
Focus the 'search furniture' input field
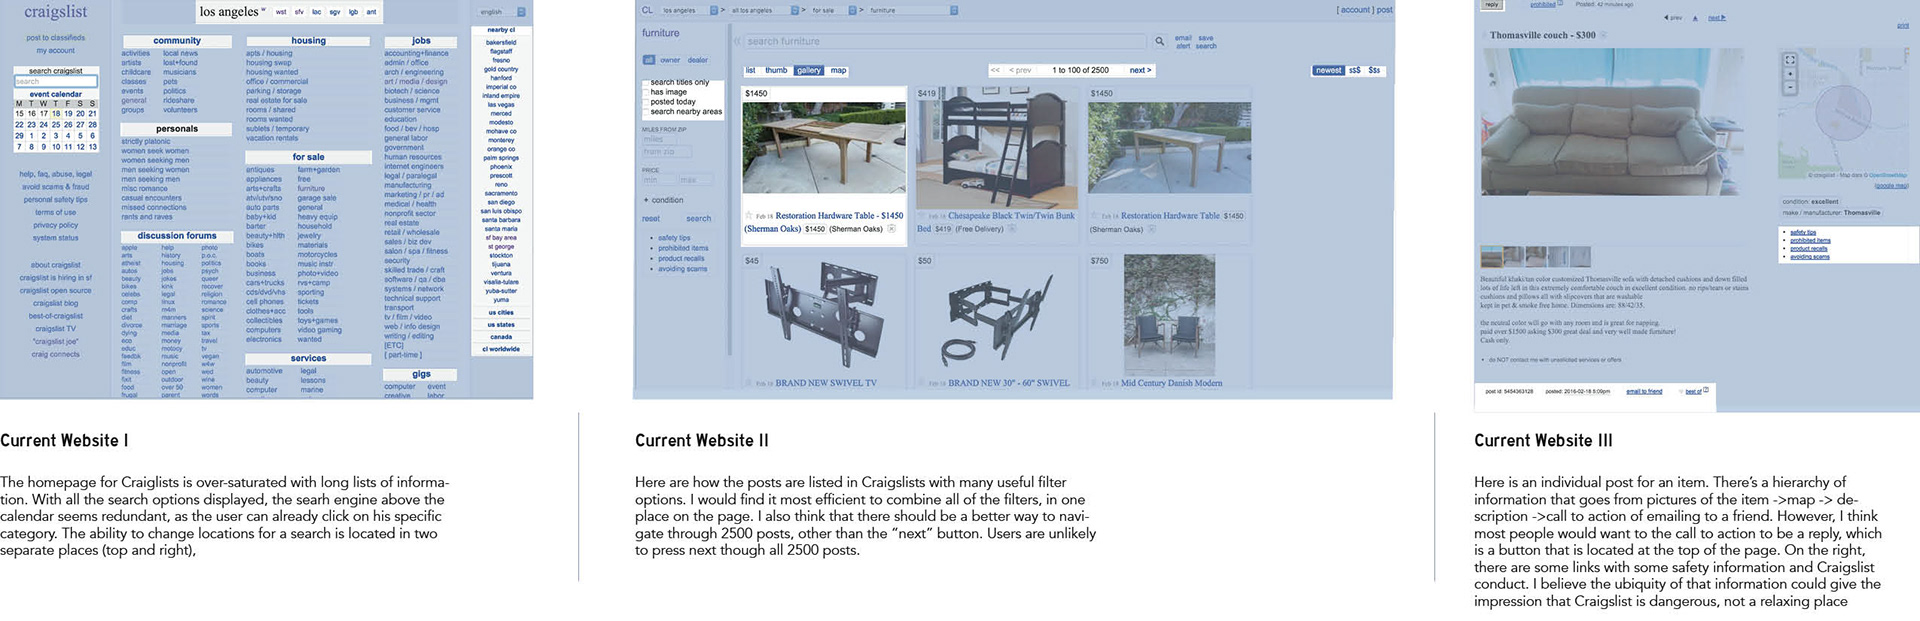click(945, 42)
